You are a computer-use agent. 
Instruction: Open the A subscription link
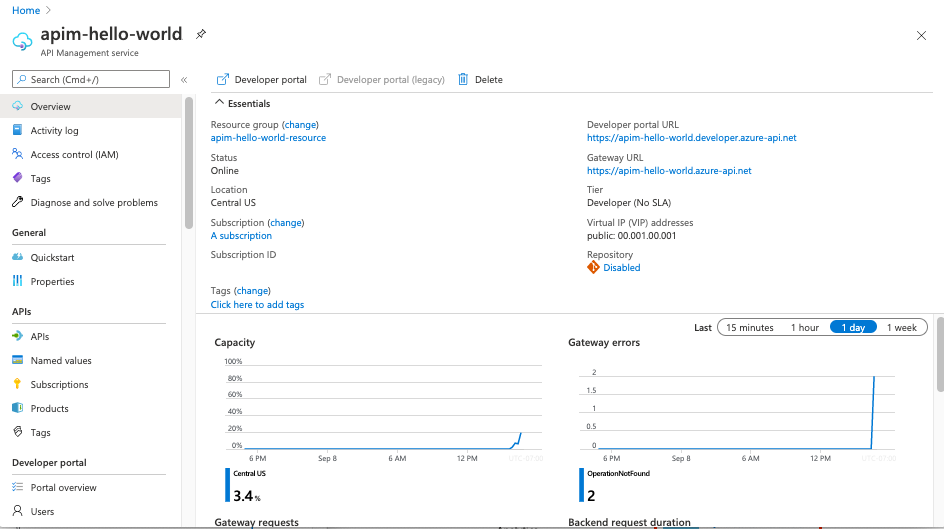click(241, 235)
